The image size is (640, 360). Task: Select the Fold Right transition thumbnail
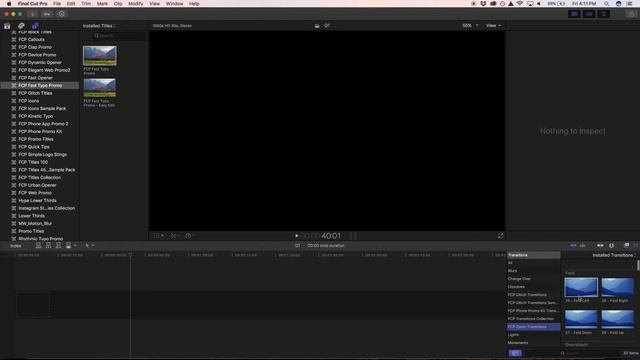617,287
